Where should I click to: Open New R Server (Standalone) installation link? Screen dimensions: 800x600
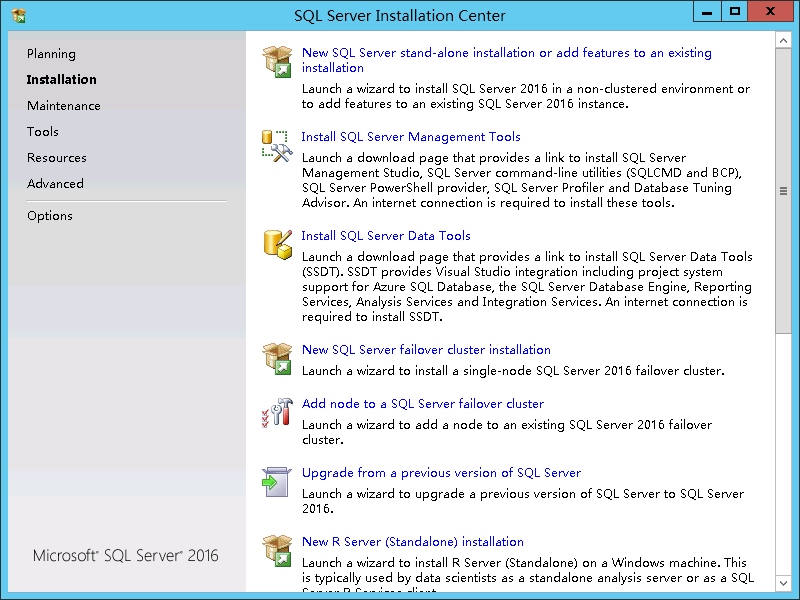click(413, 542)
